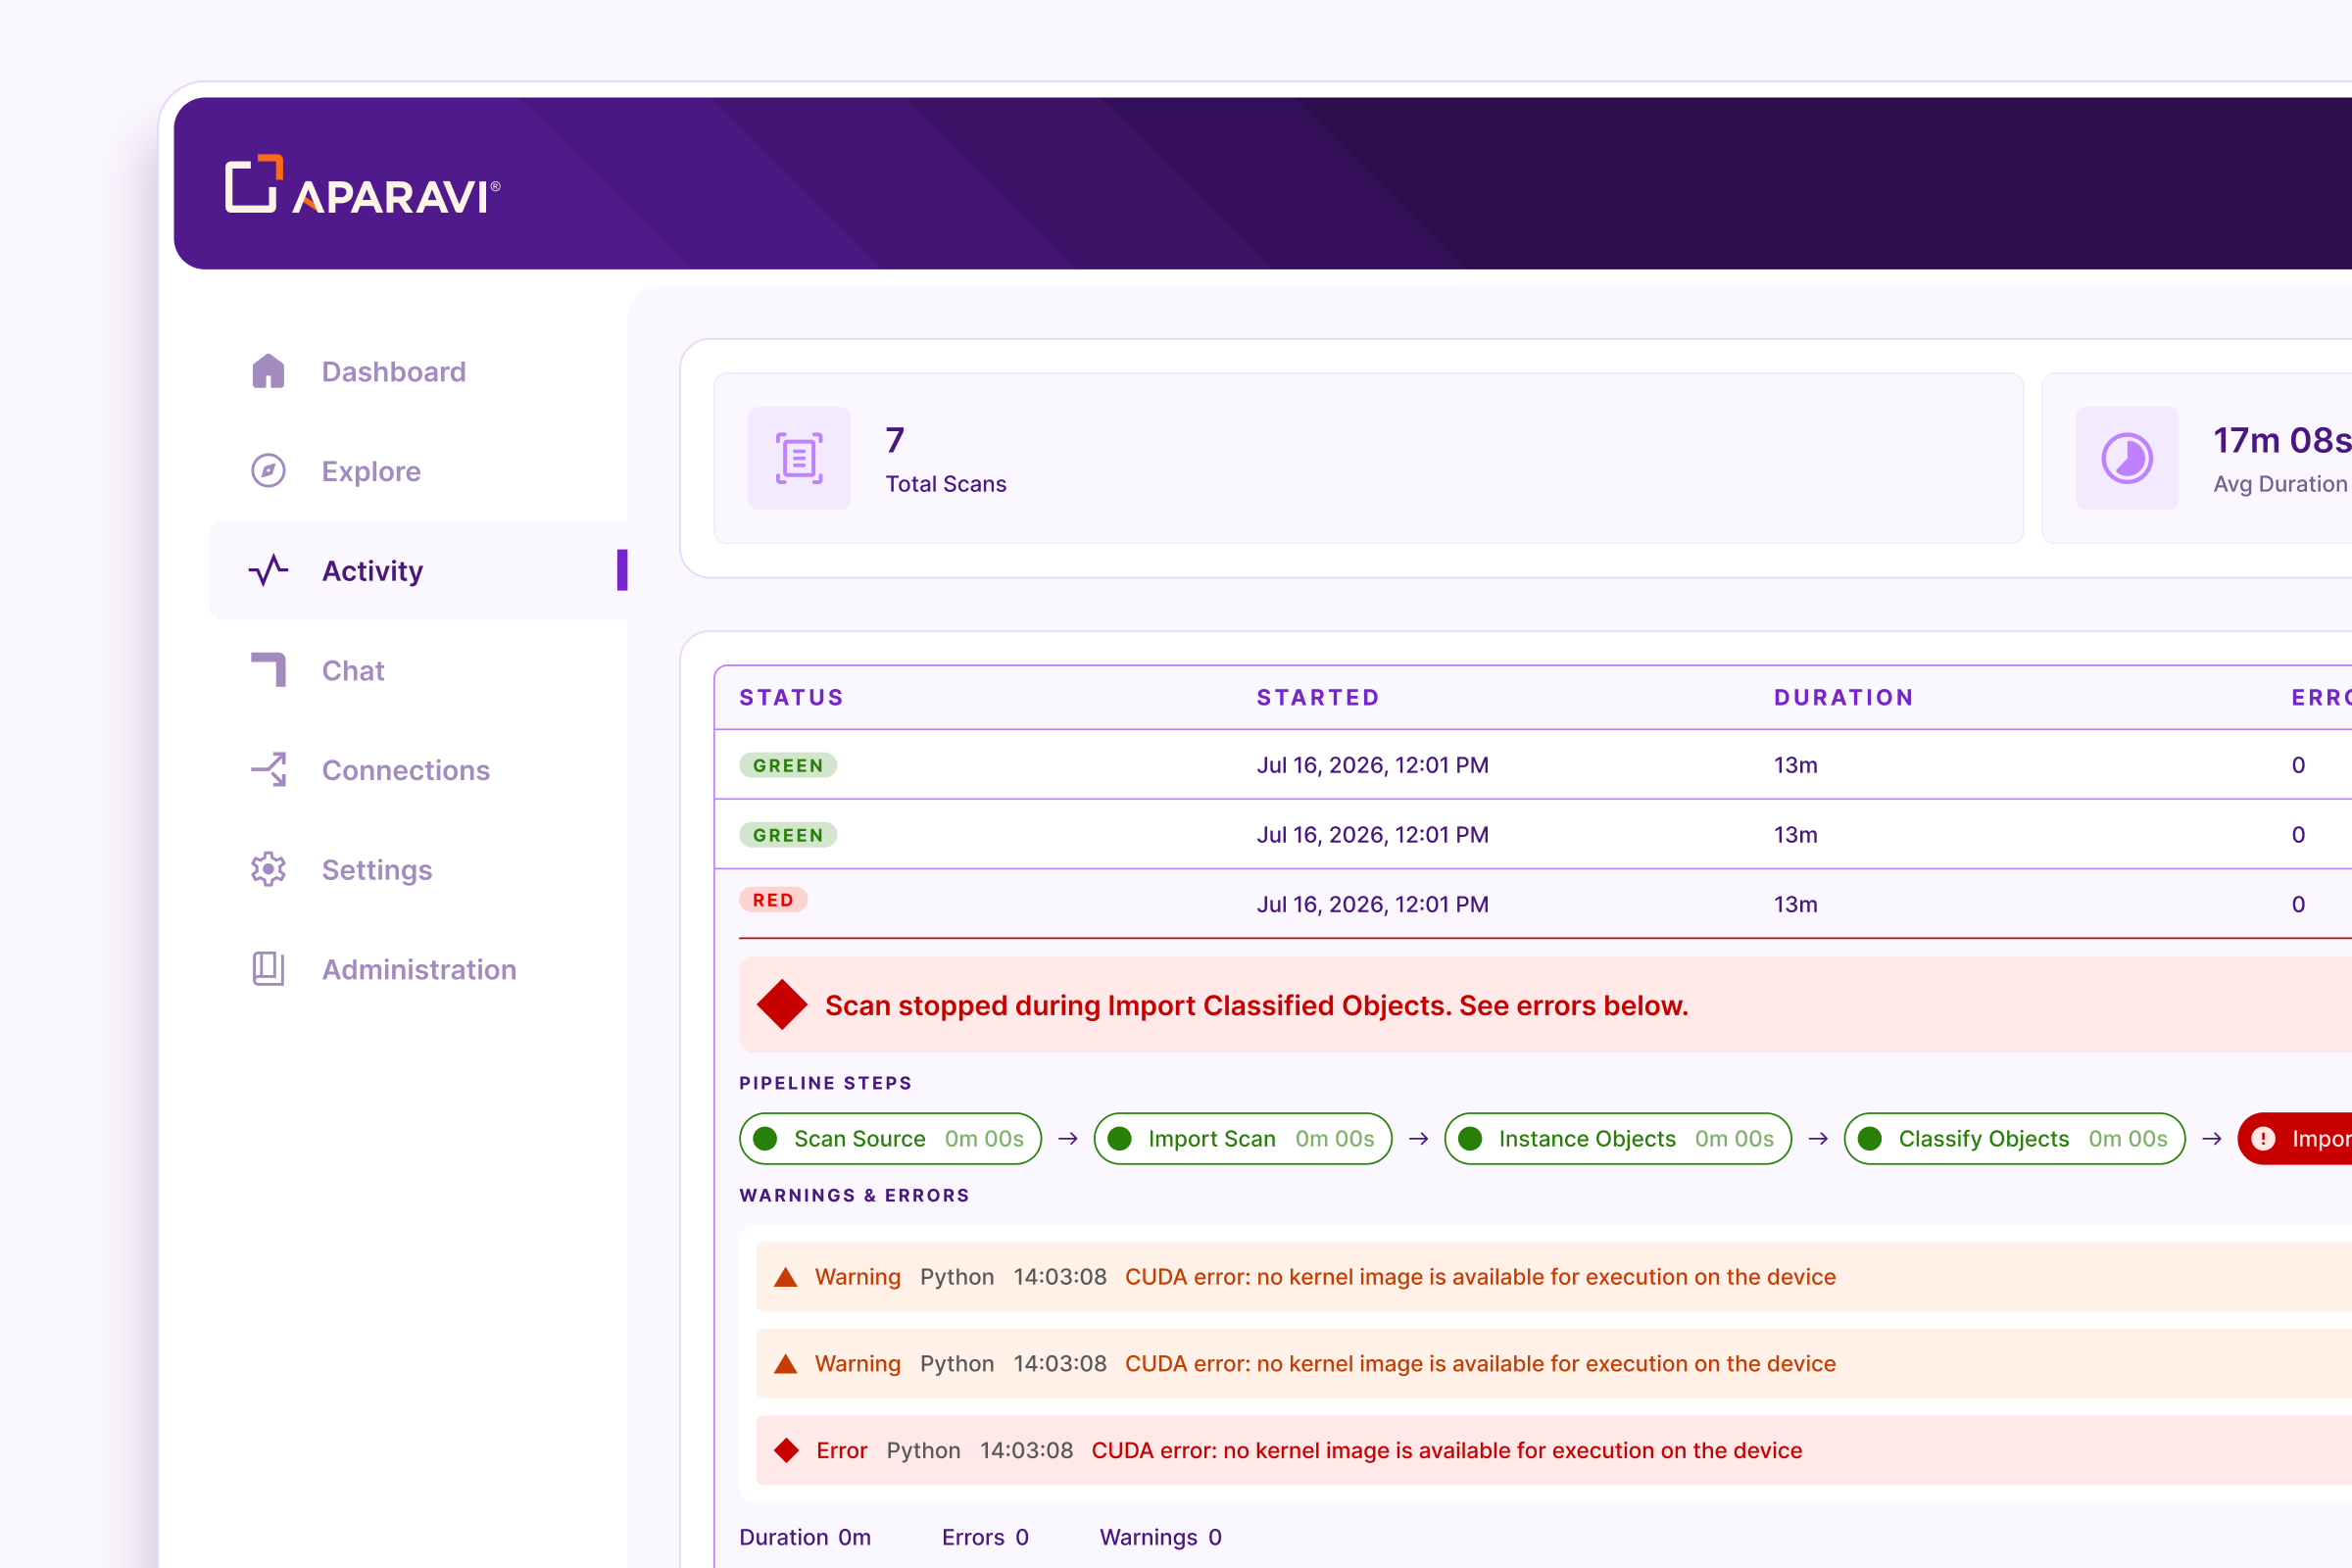Click the Activity pulse icon
Viewport: 2352px width, 1568px height.
268,570
